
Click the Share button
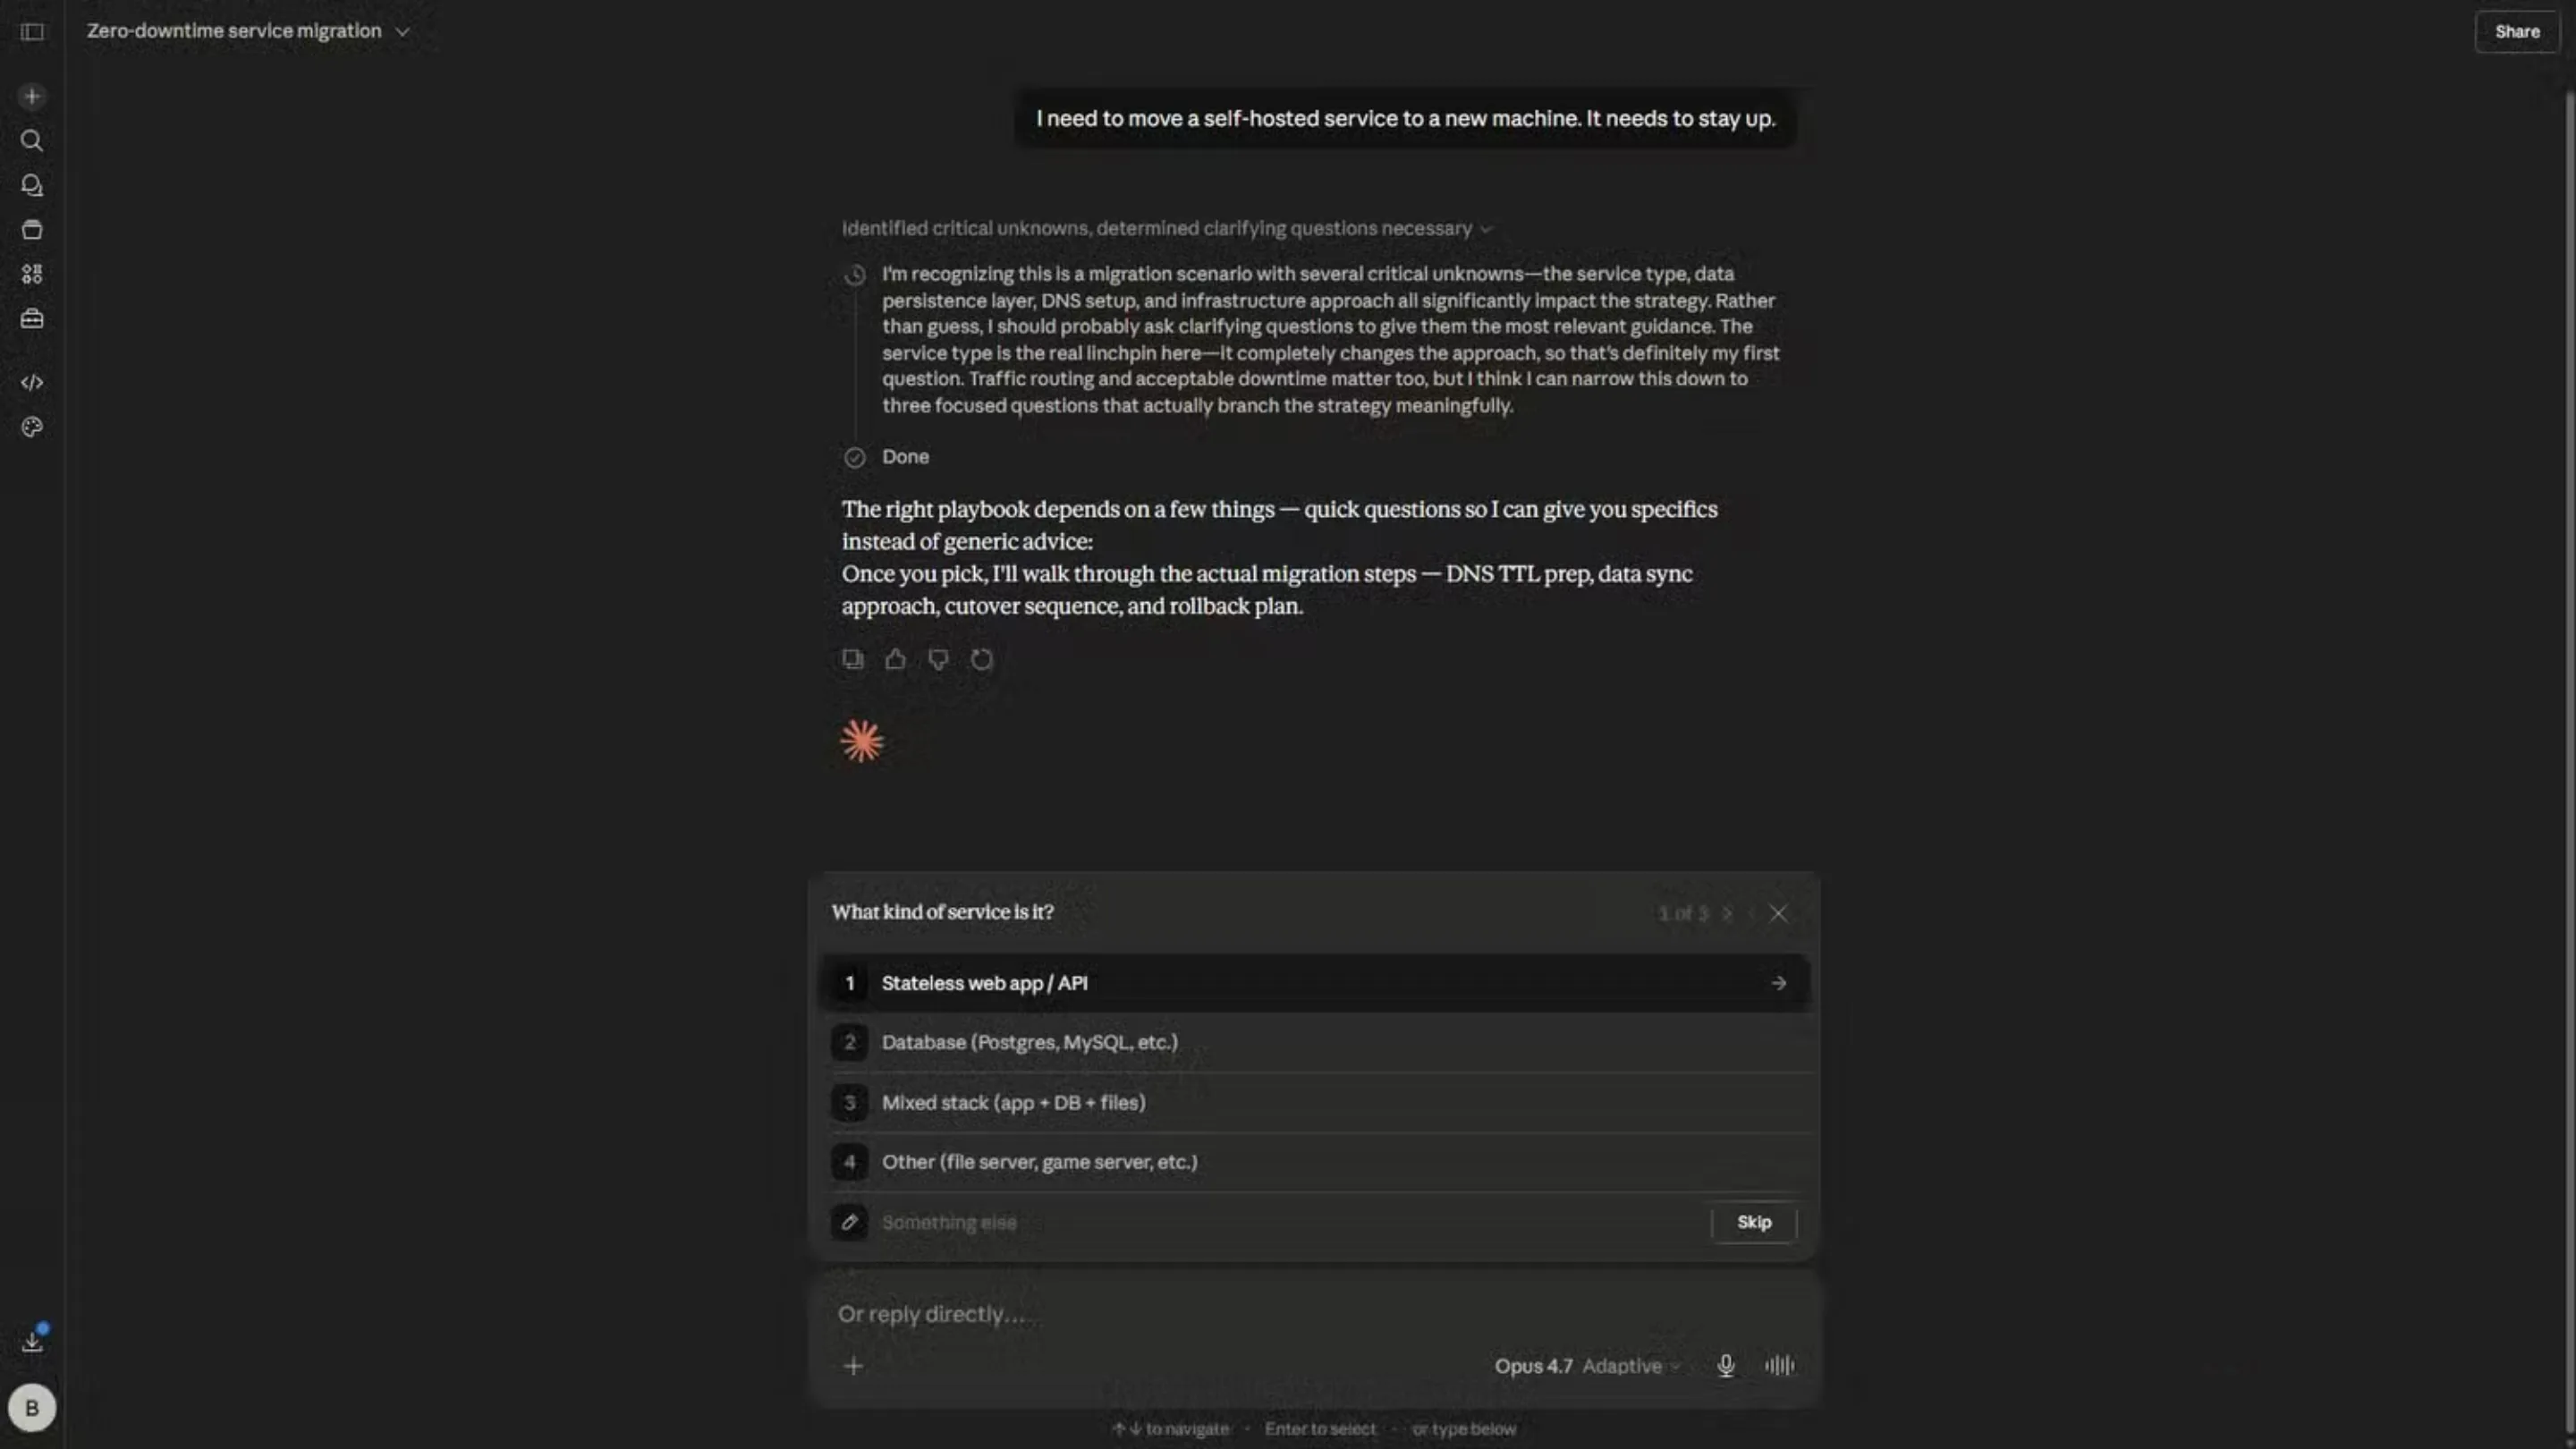[x=2516, y=32]
